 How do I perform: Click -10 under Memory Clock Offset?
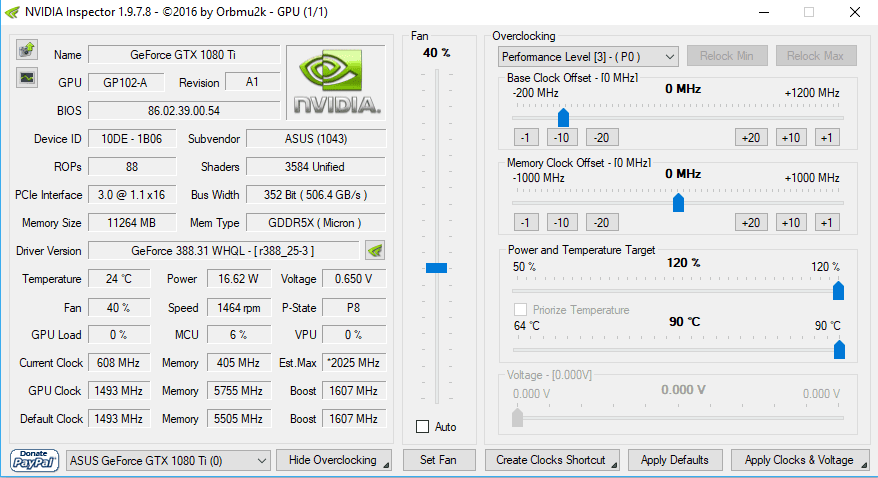point(562,222)
